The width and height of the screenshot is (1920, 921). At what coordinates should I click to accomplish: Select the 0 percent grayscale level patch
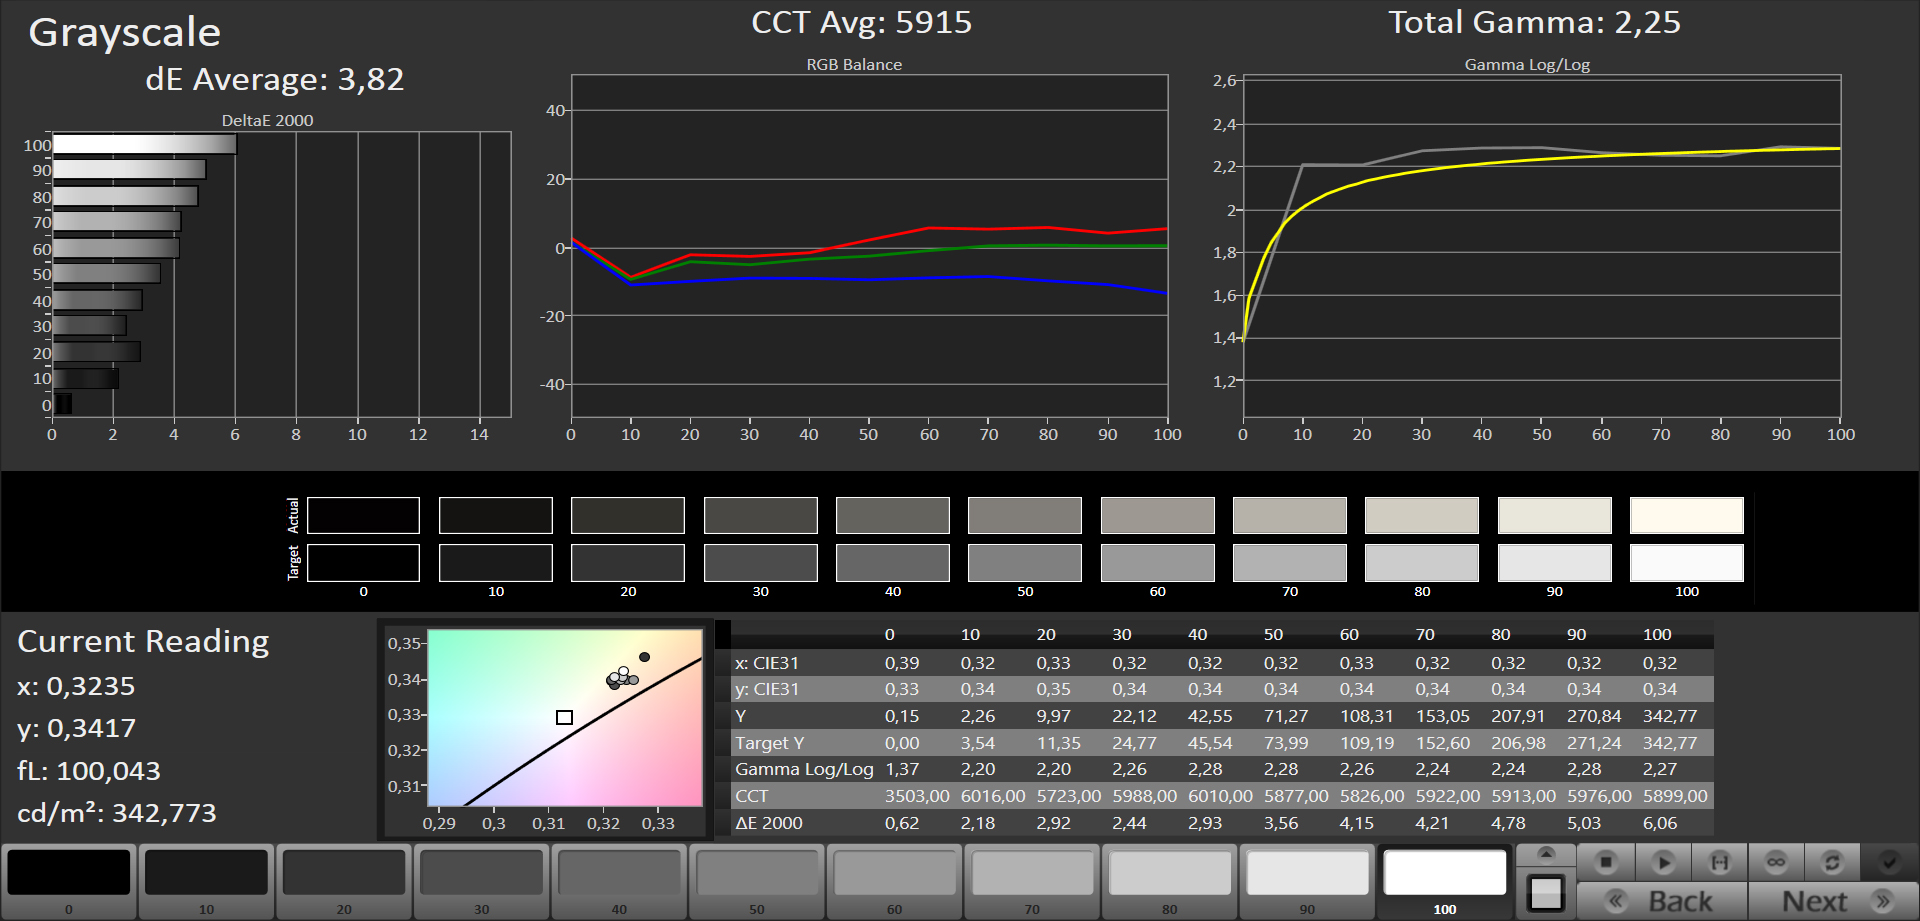coord(69,881)
